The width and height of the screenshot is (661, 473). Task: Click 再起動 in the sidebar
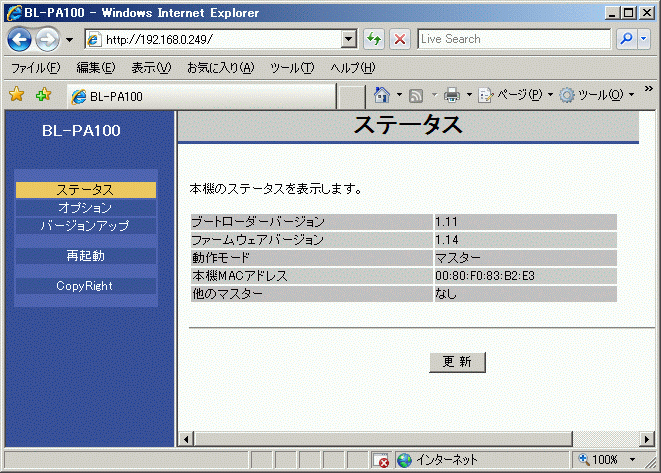coord(86,255)
